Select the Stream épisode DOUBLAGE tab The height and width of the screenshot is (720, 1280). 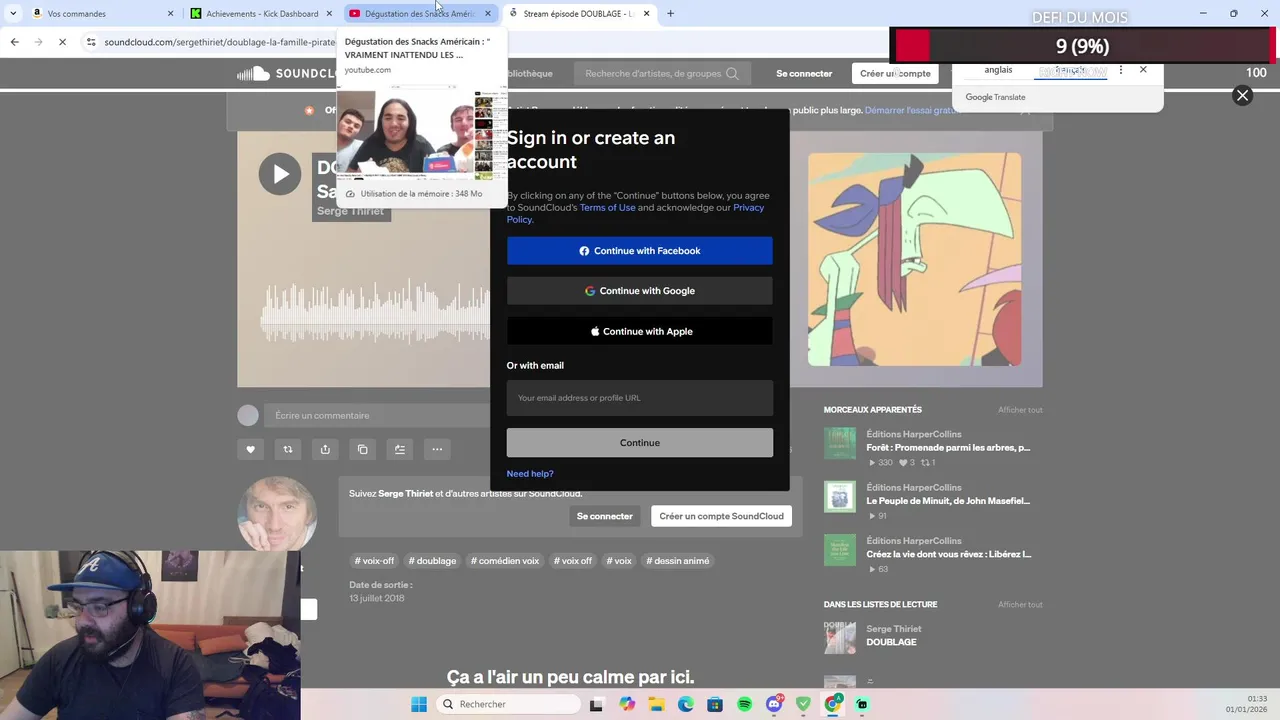578,14
